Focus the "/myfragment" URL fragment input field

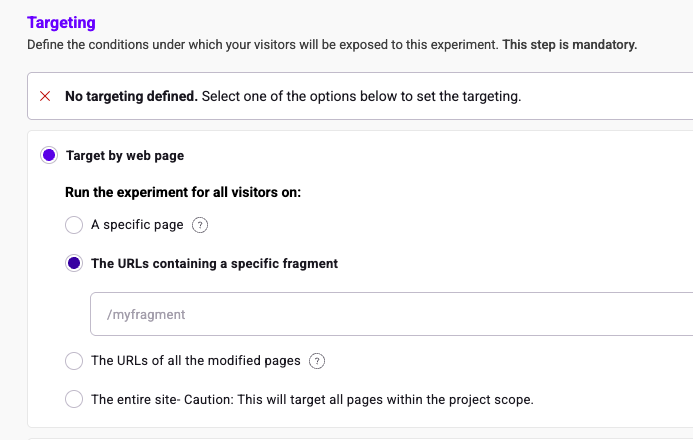(x=390, y=314)
